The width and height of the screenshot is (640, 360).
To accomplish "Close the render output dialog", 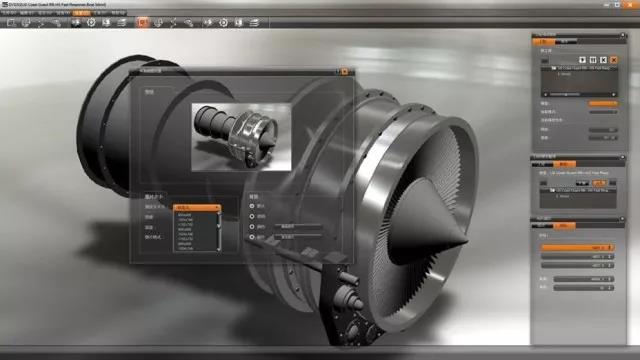I will point(344,71).
